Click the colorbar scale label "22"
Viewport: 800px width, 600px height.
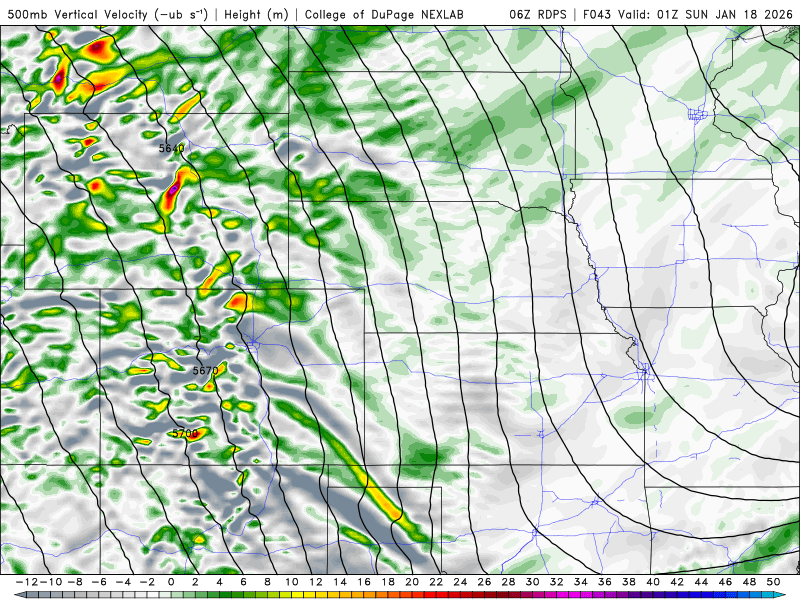tap(436, 582)
